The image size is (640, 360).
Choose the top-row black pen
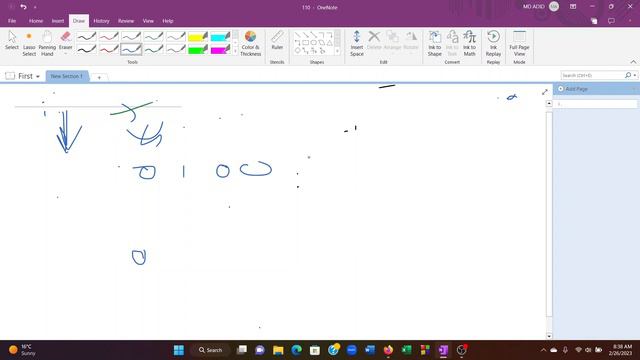click(87, 37)
